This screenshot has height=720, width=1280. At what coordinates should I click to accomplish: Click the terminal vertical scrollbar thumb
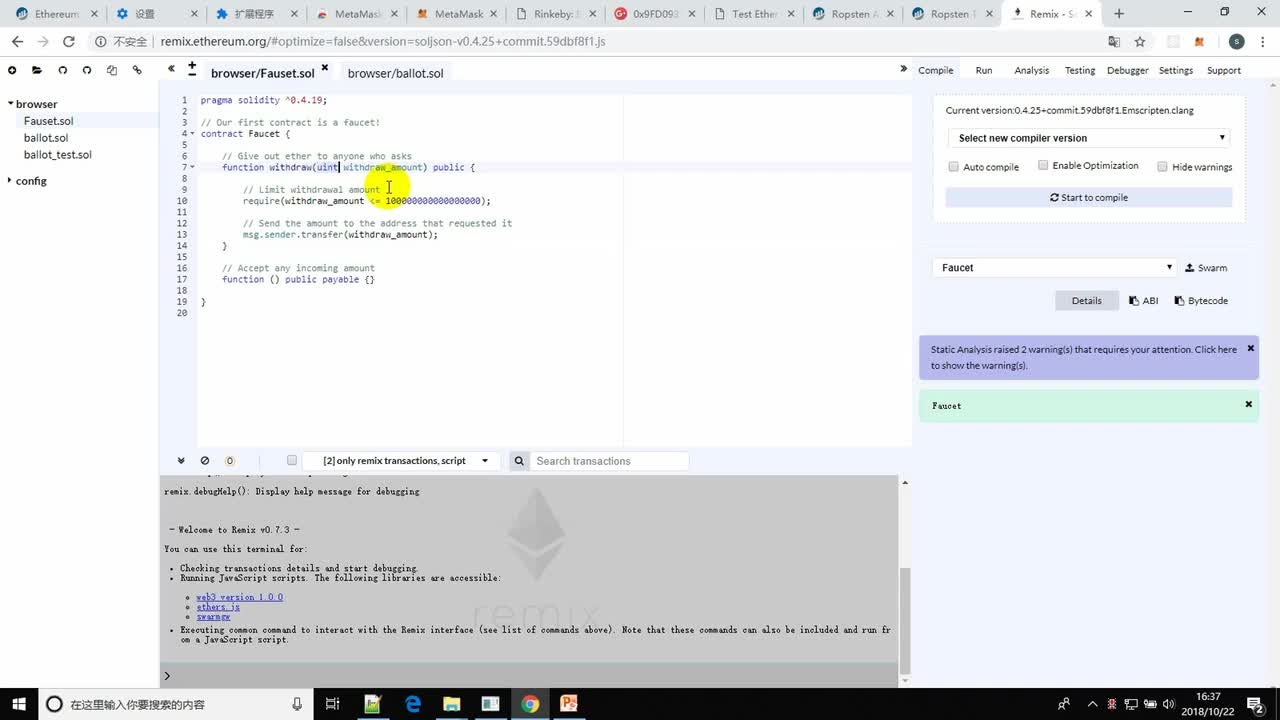[x=905, y=621]
